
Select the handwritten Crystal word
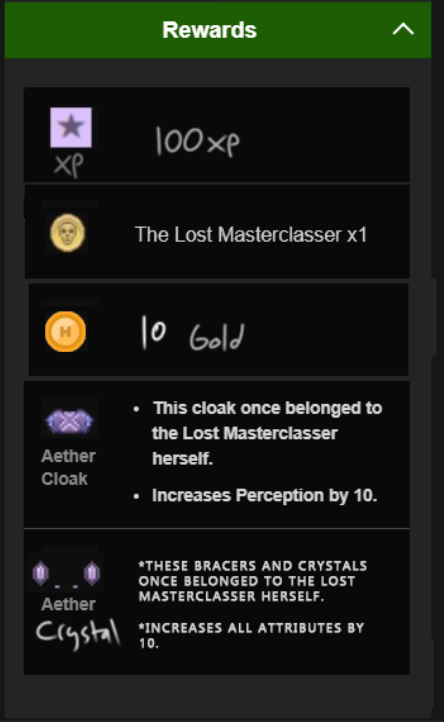coord(78,634)
